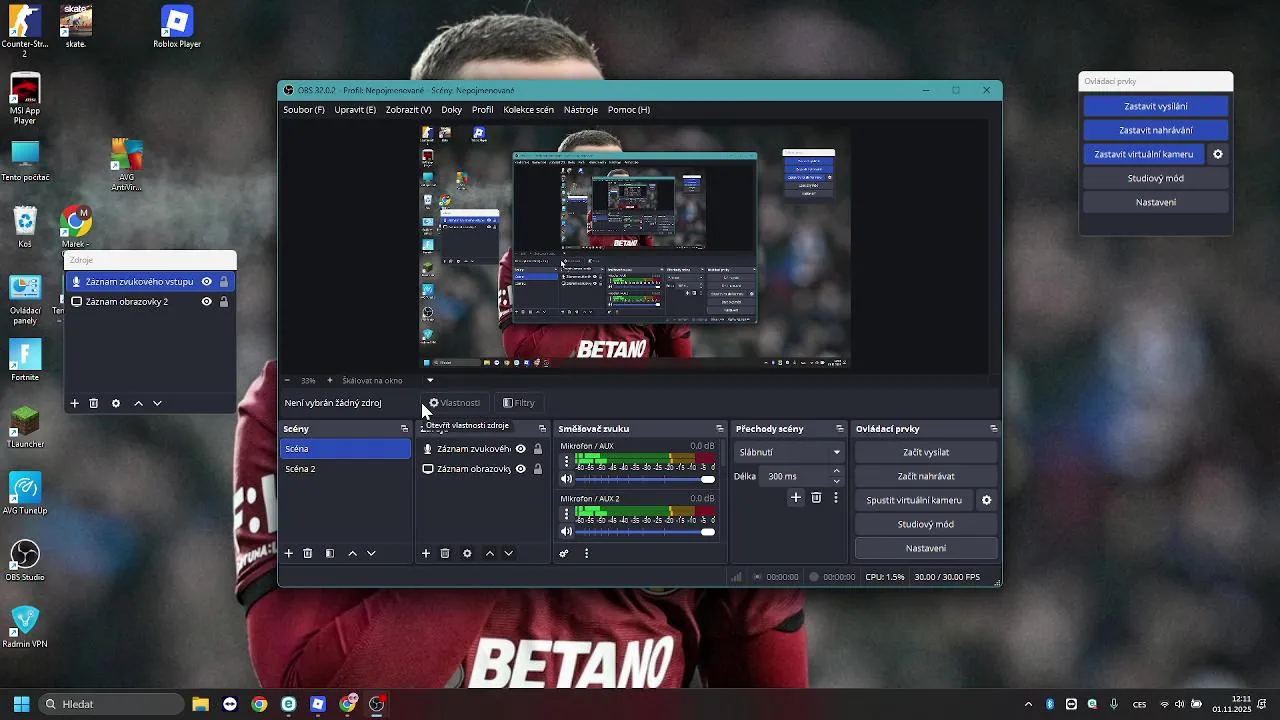
Task: Delete source in floating Zdroje panel
Action: click(x=94, y=403)
